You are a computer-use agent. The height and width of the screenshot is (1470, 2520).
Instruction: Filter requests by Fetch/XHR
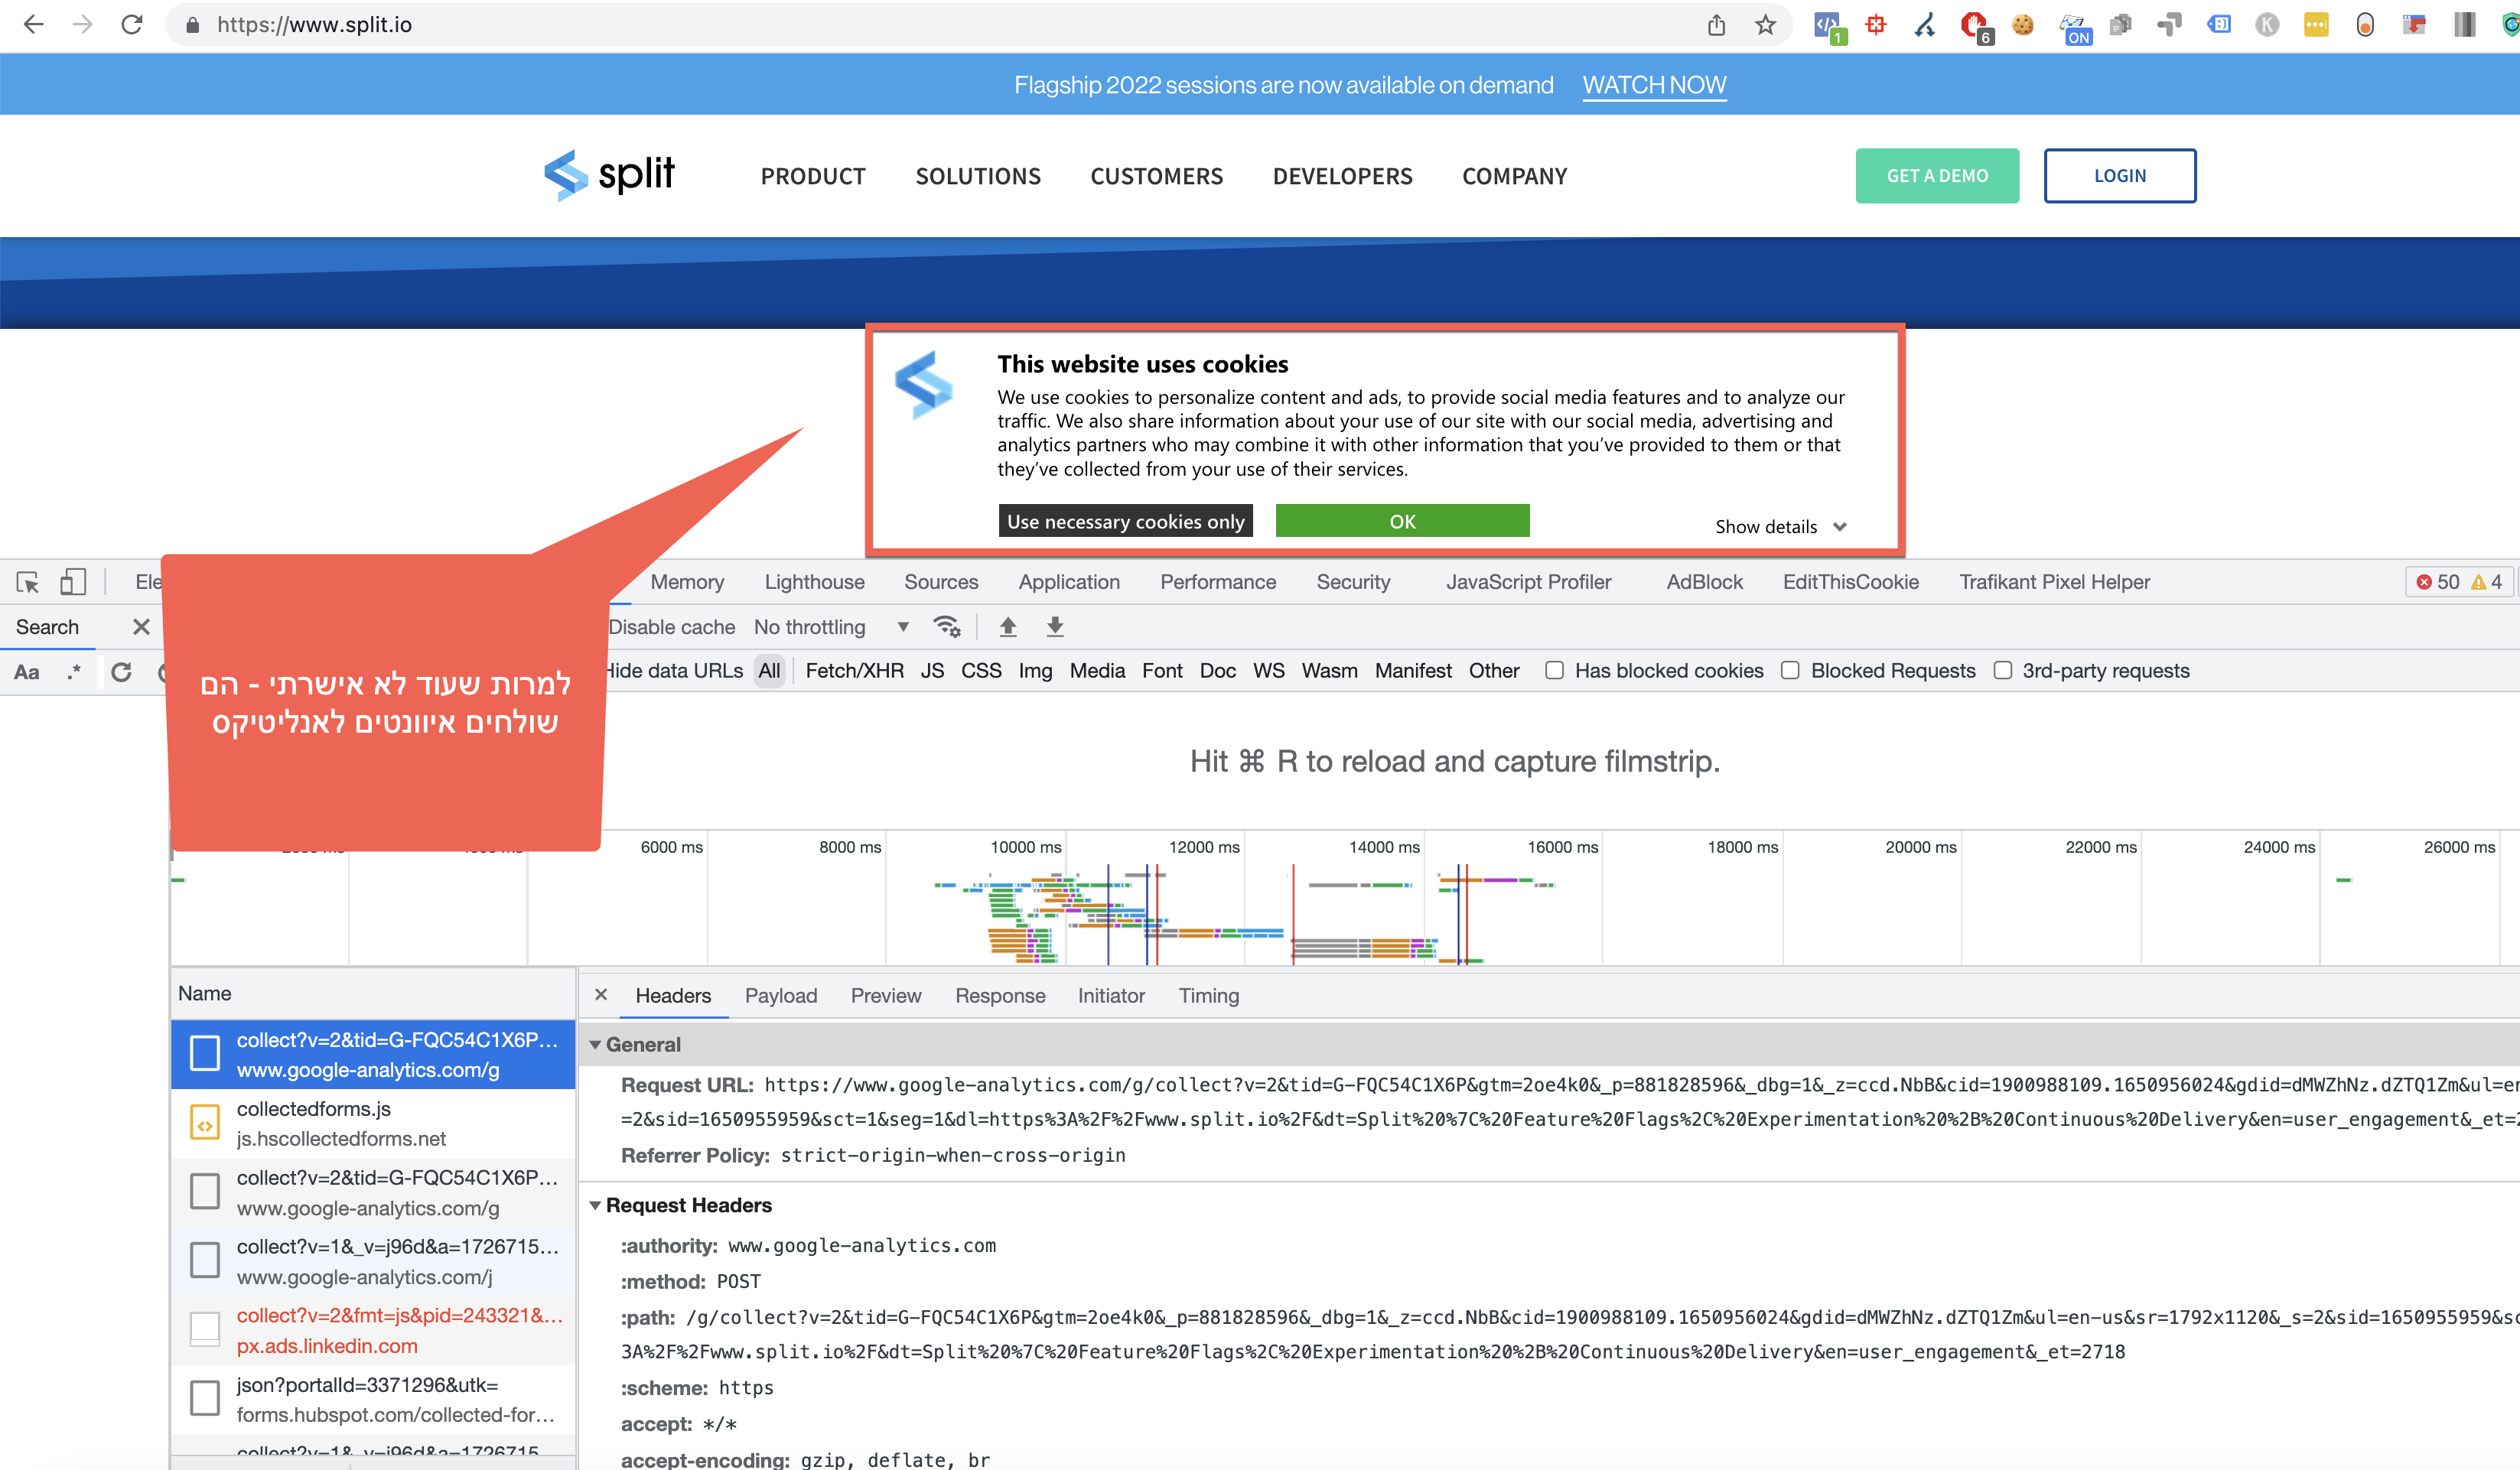pyautogui.click(x=854, y=671)
